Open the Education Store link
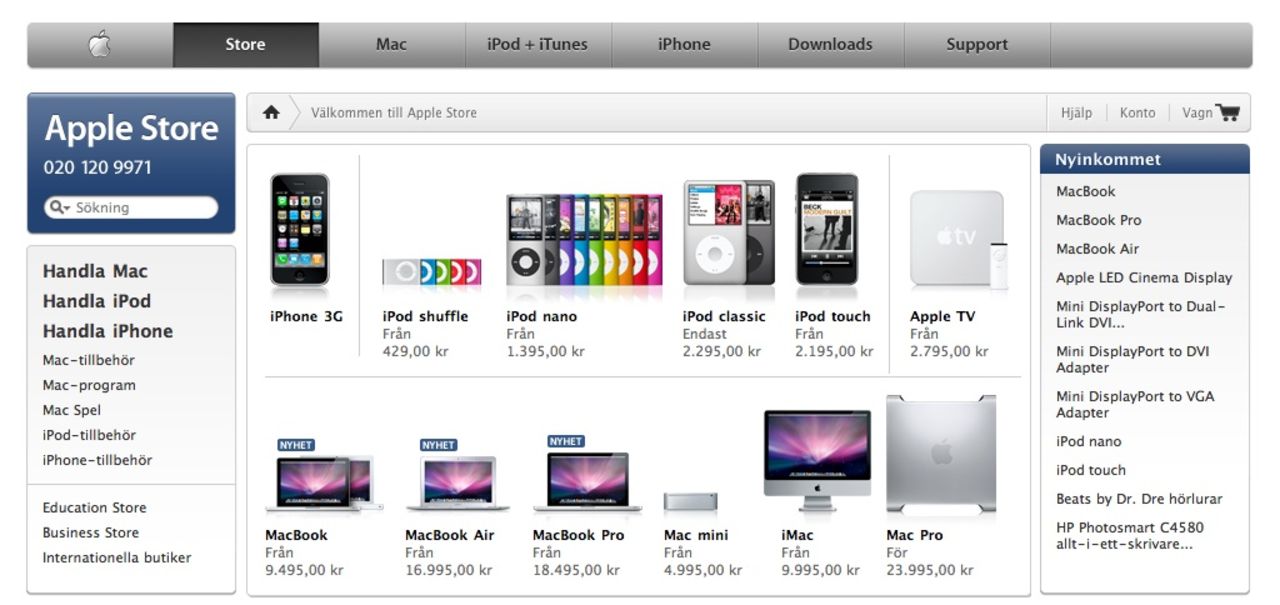 click(93, 507)
